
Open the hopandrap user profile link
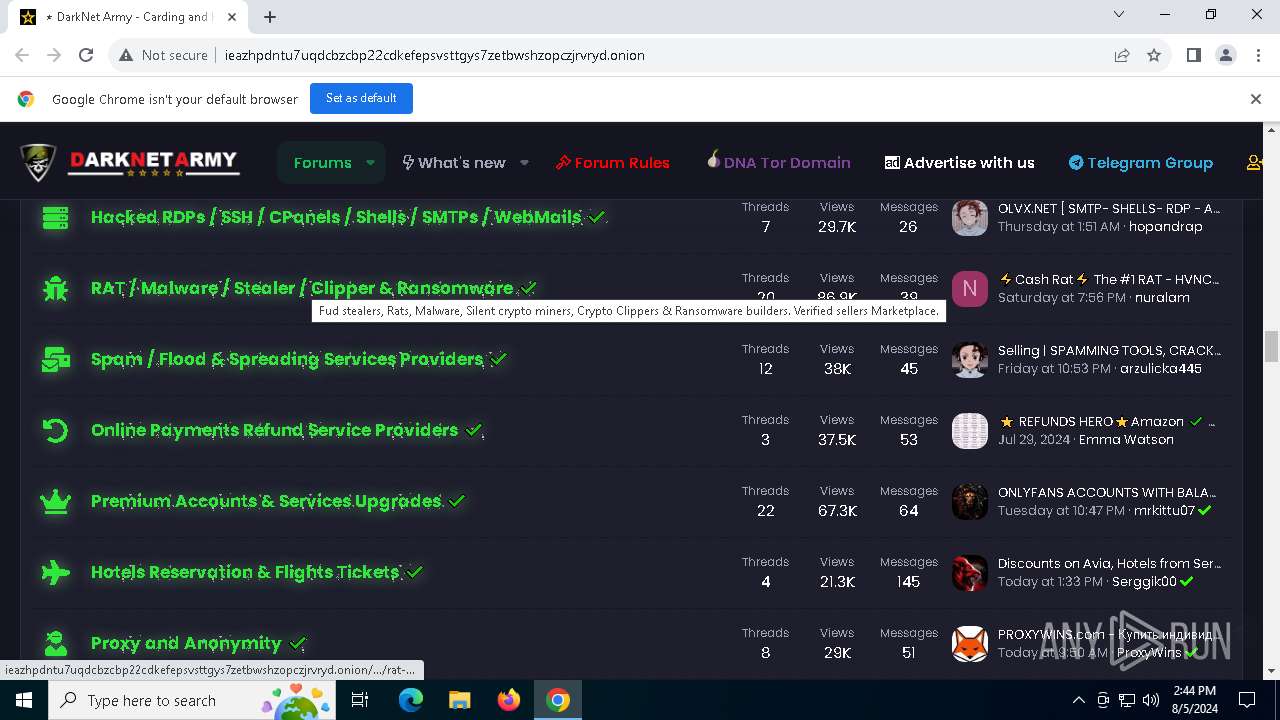tap(1165, 227)
